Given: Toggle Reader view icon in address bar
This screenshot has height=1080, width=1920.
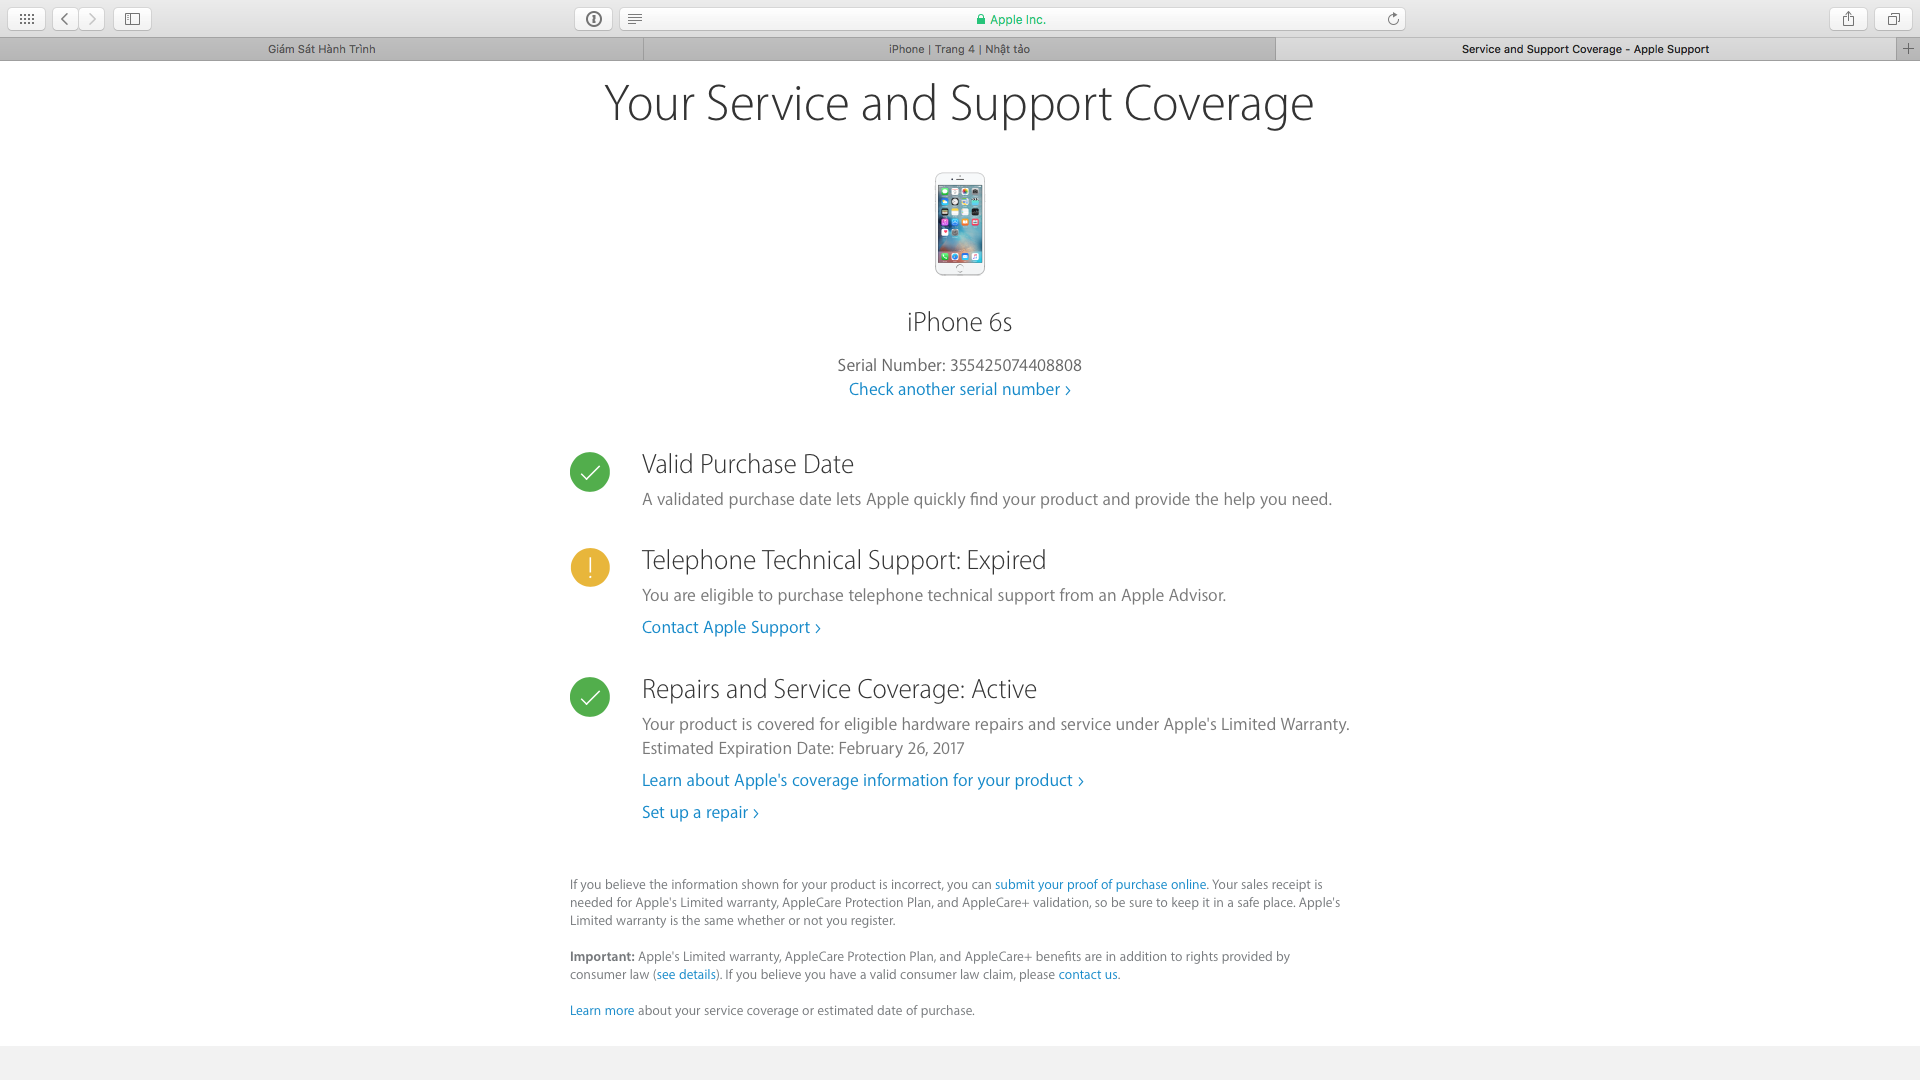Looking at the screenshot, I should click(x=635, y=19).
